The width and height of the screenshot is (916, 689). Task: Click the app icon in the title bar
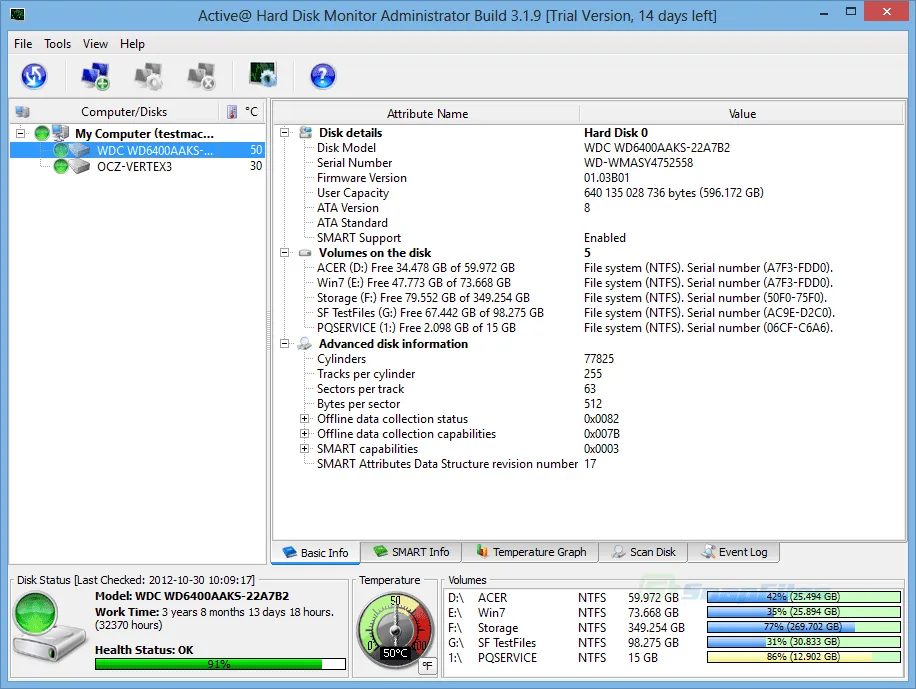coord(18,14)
